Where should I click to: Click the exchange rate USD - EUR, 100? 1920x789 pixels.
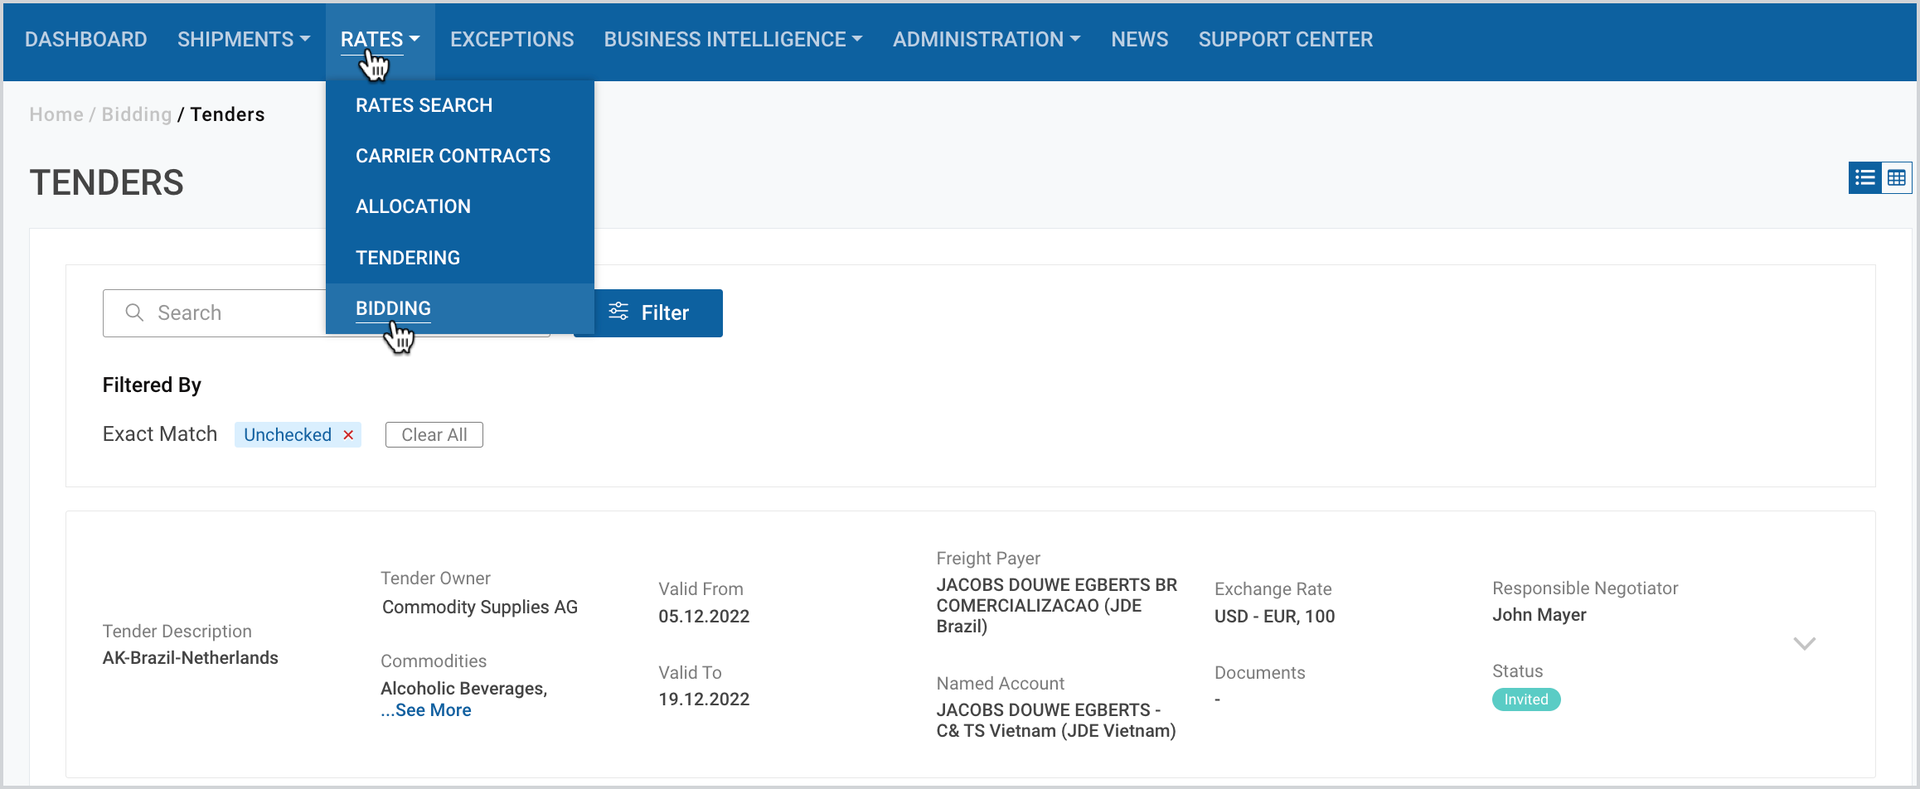(x=1275, y=616)
